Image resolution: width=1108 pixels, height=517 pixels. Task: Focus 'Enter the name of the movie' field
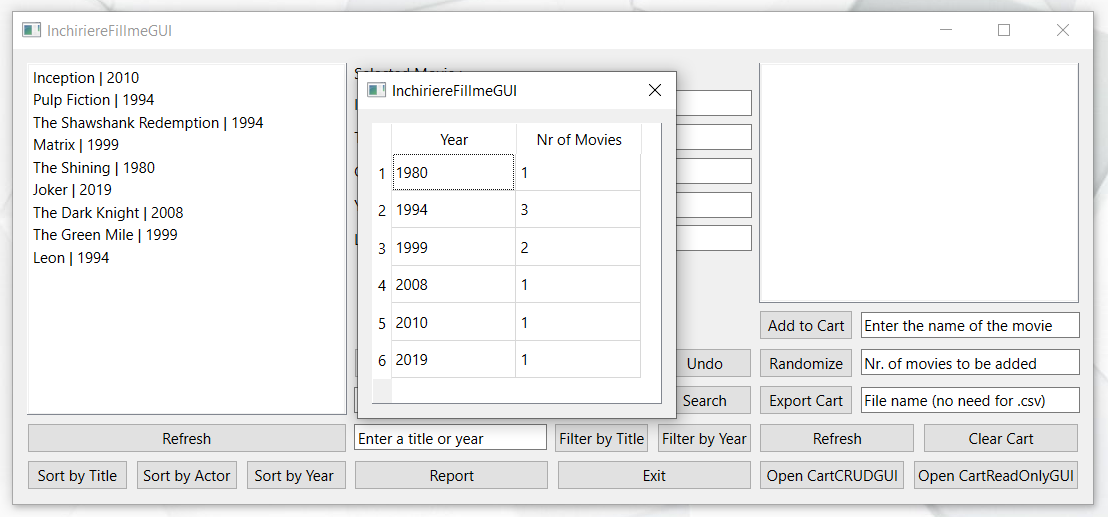click(x=970, y=326)
